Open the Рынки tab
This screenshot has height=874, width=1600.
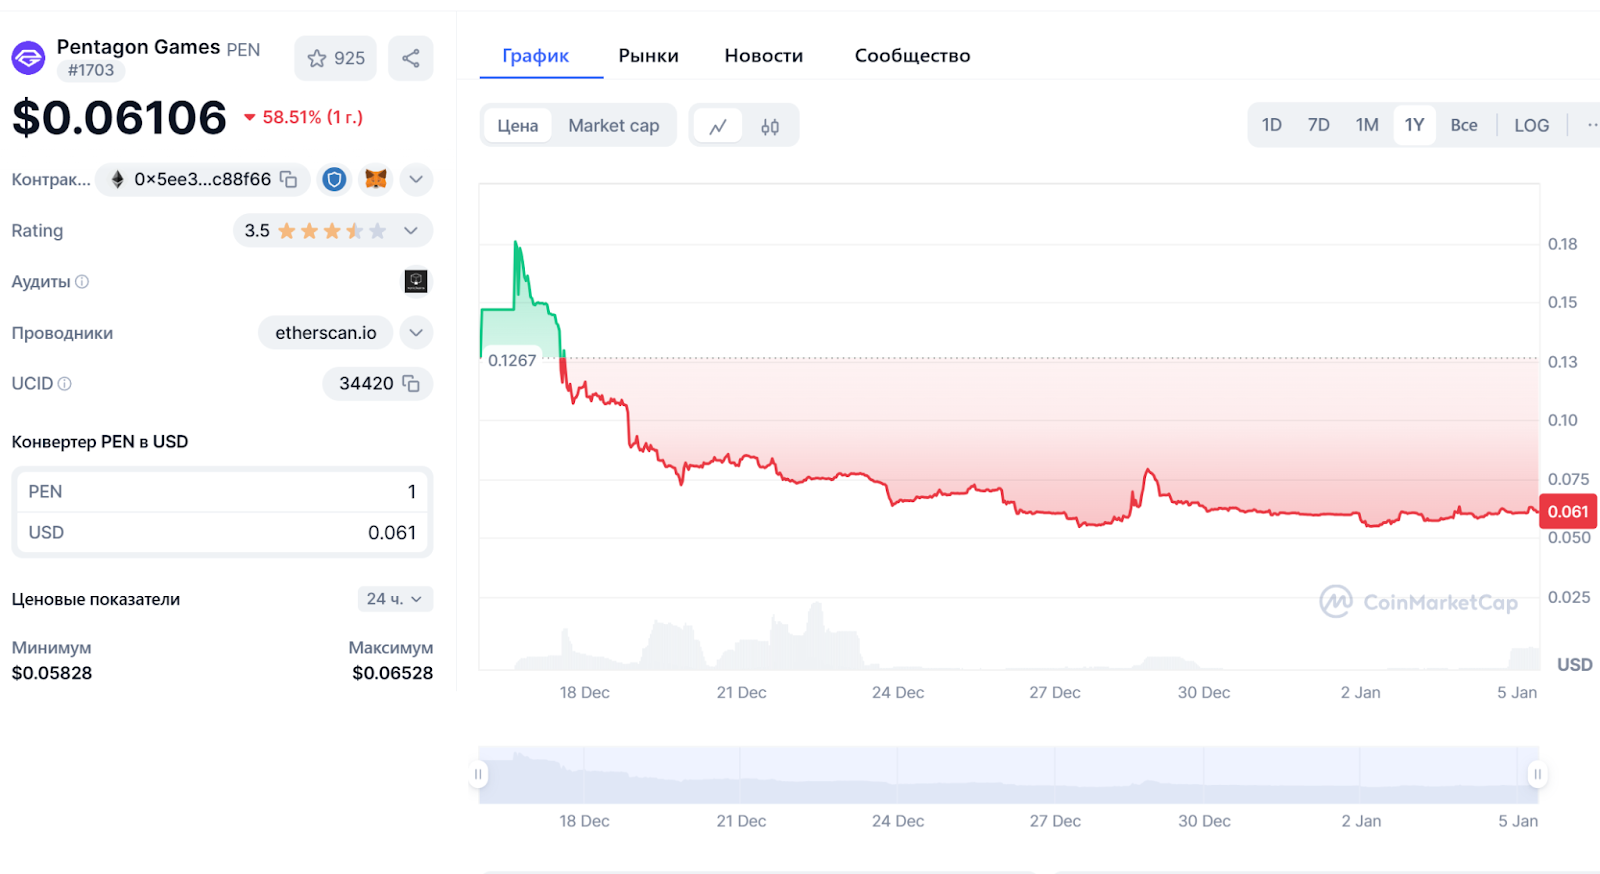(648, 56)
